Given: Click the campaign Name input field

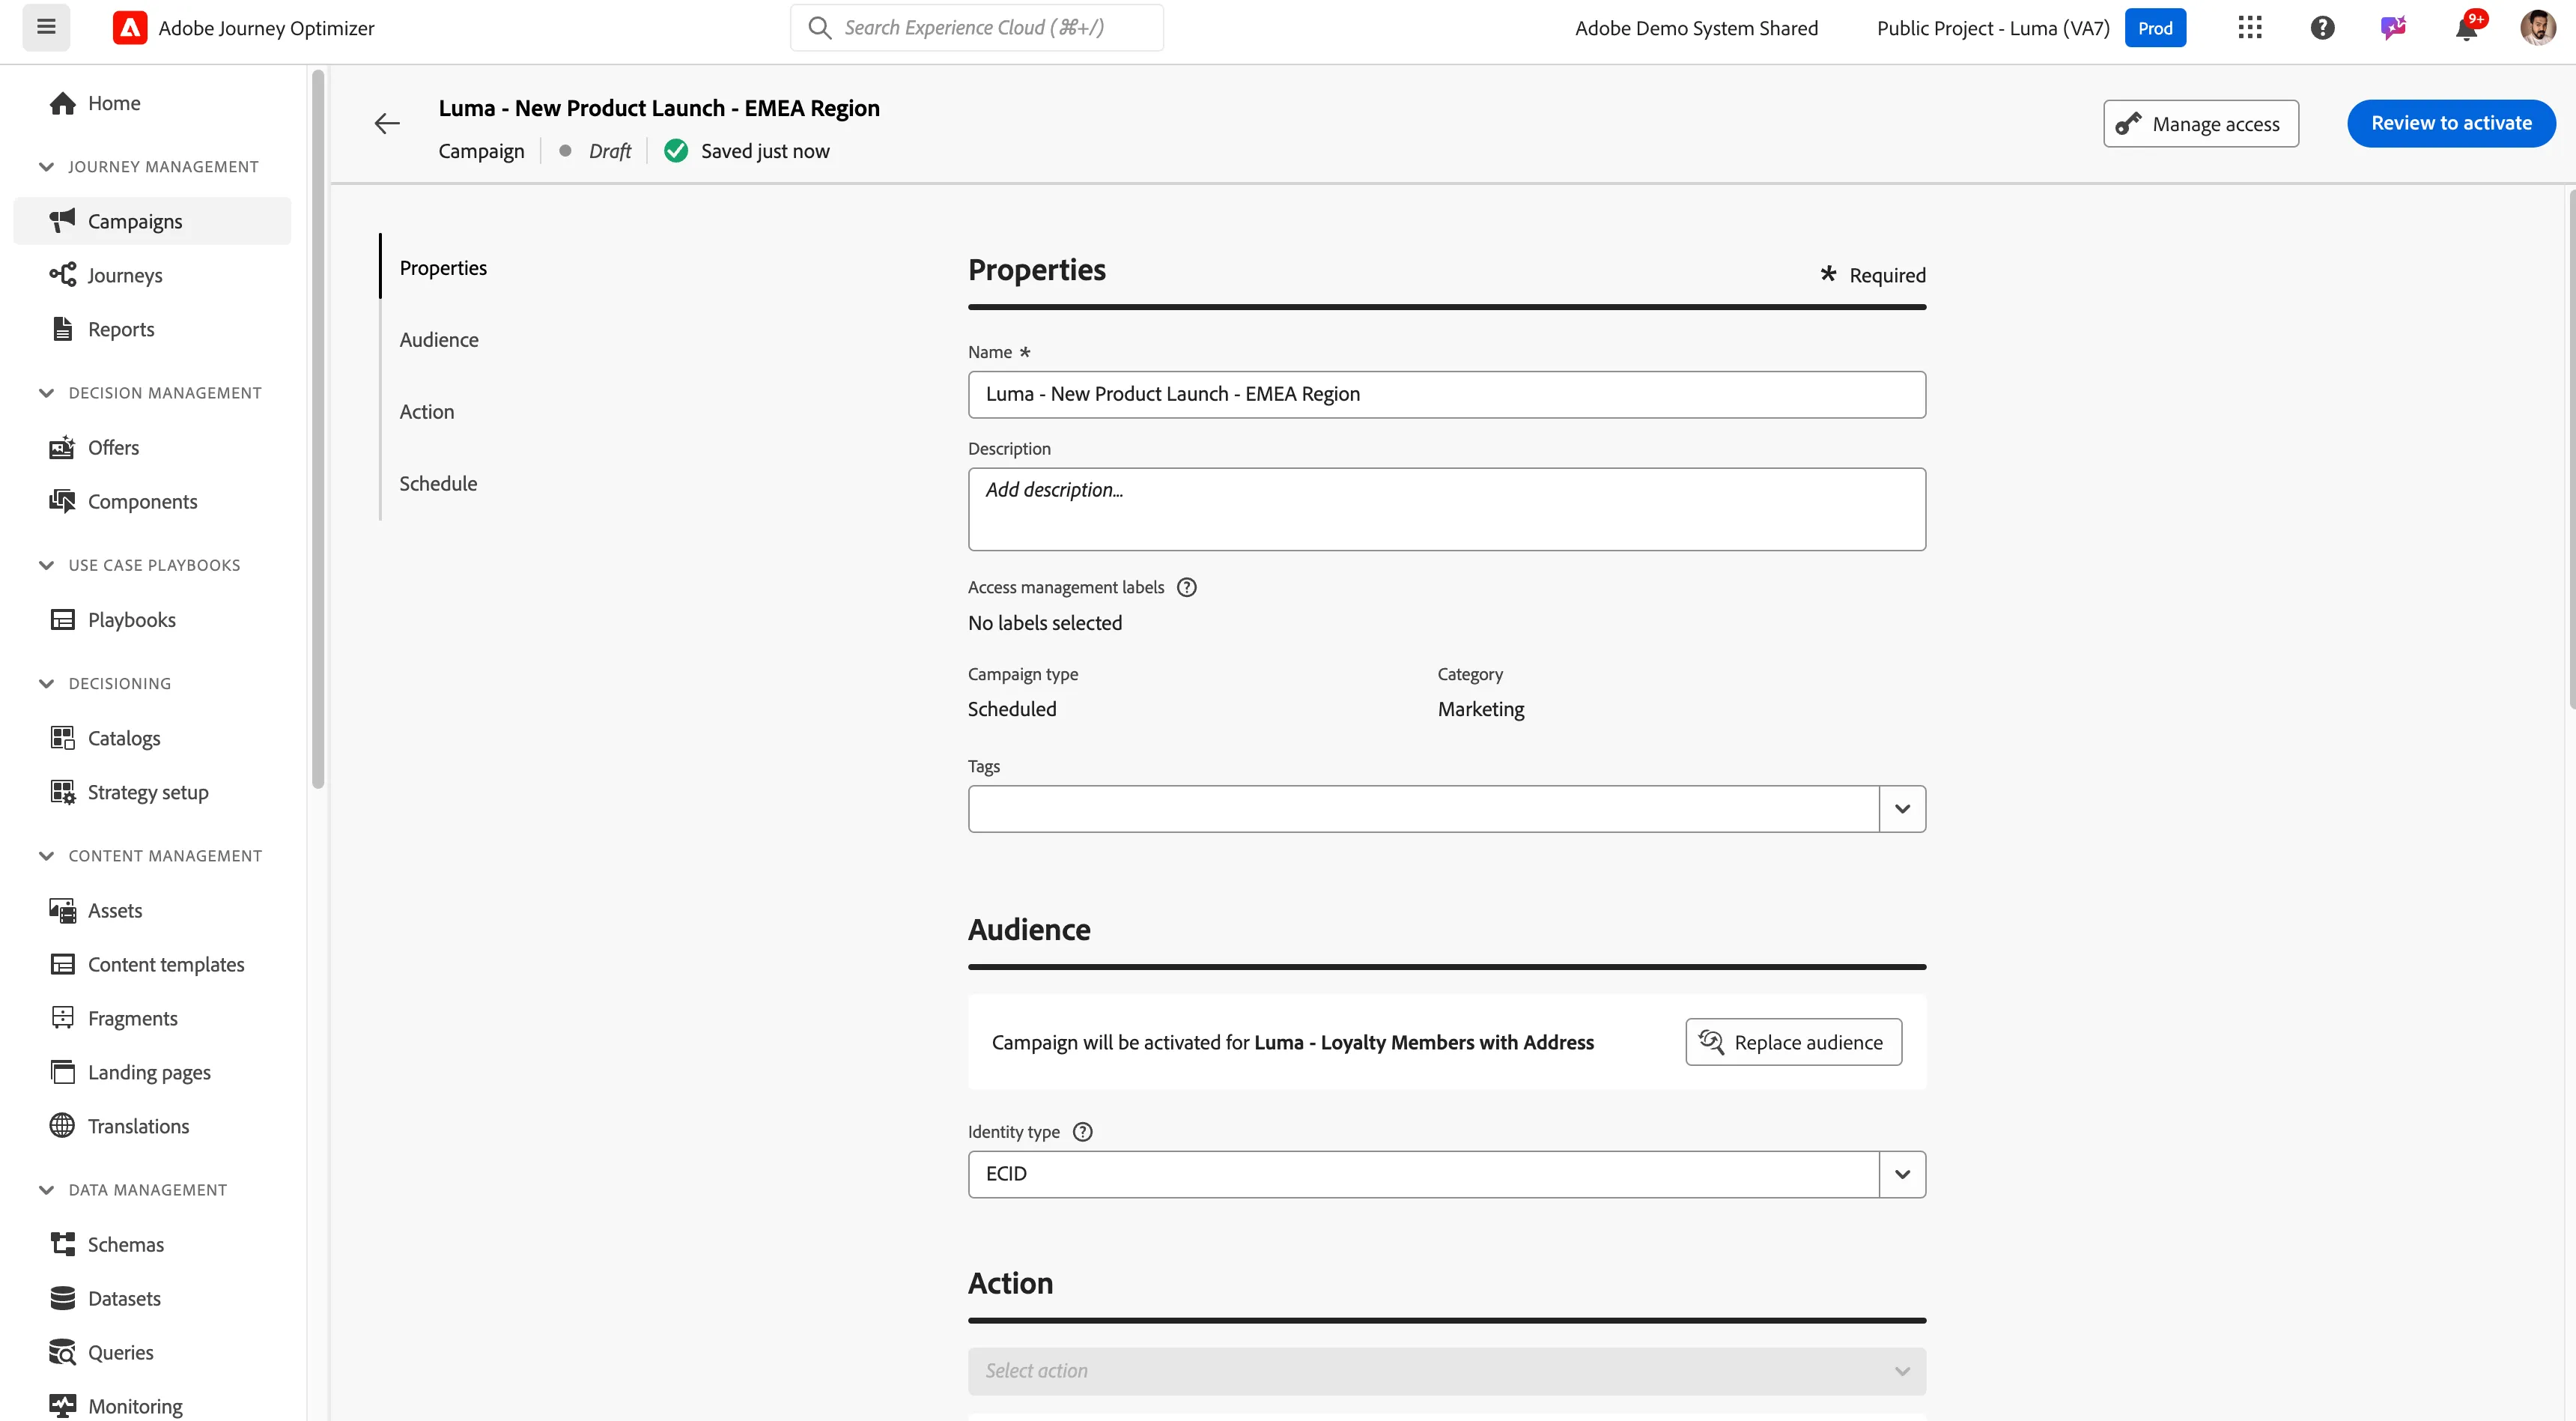Looking at the screenshot, I should 1446,394.
